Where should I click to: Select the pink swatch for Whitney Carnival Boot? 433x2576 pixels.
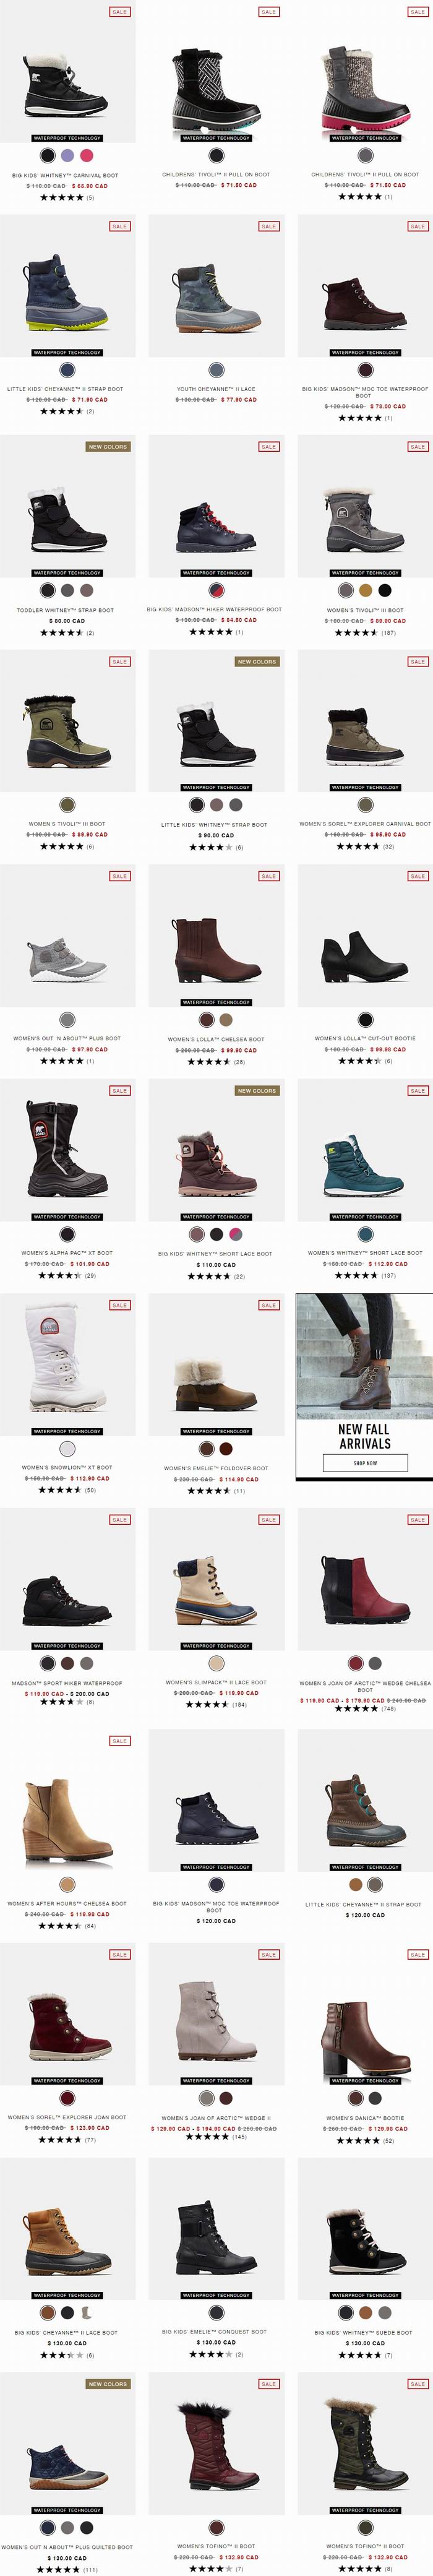coord(86,156)
